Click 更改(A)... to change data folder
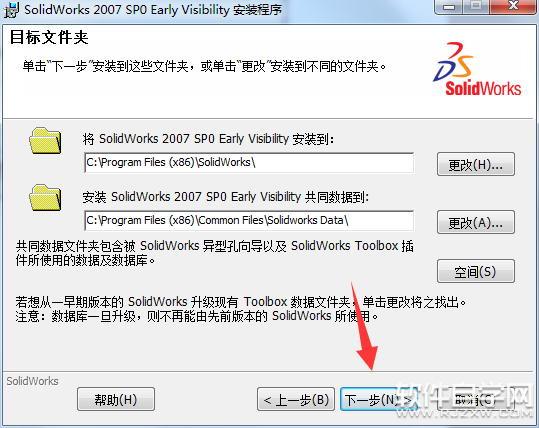Viewport: 539px width, 428px height. (476, 222)
